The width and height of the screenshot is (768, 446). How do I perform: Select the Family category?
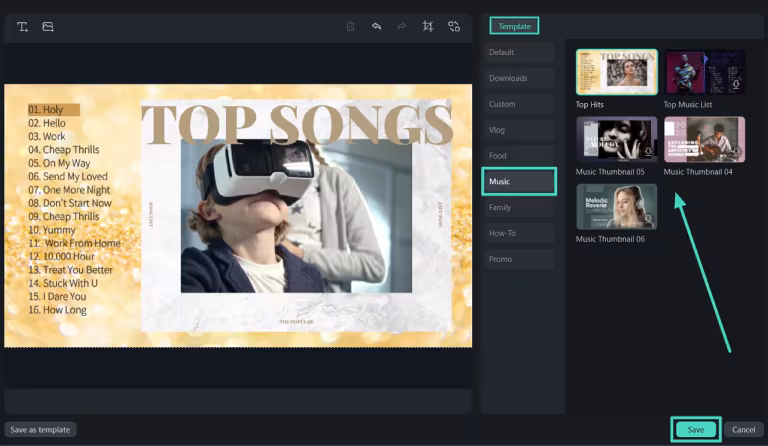click(x=518, y=208)
